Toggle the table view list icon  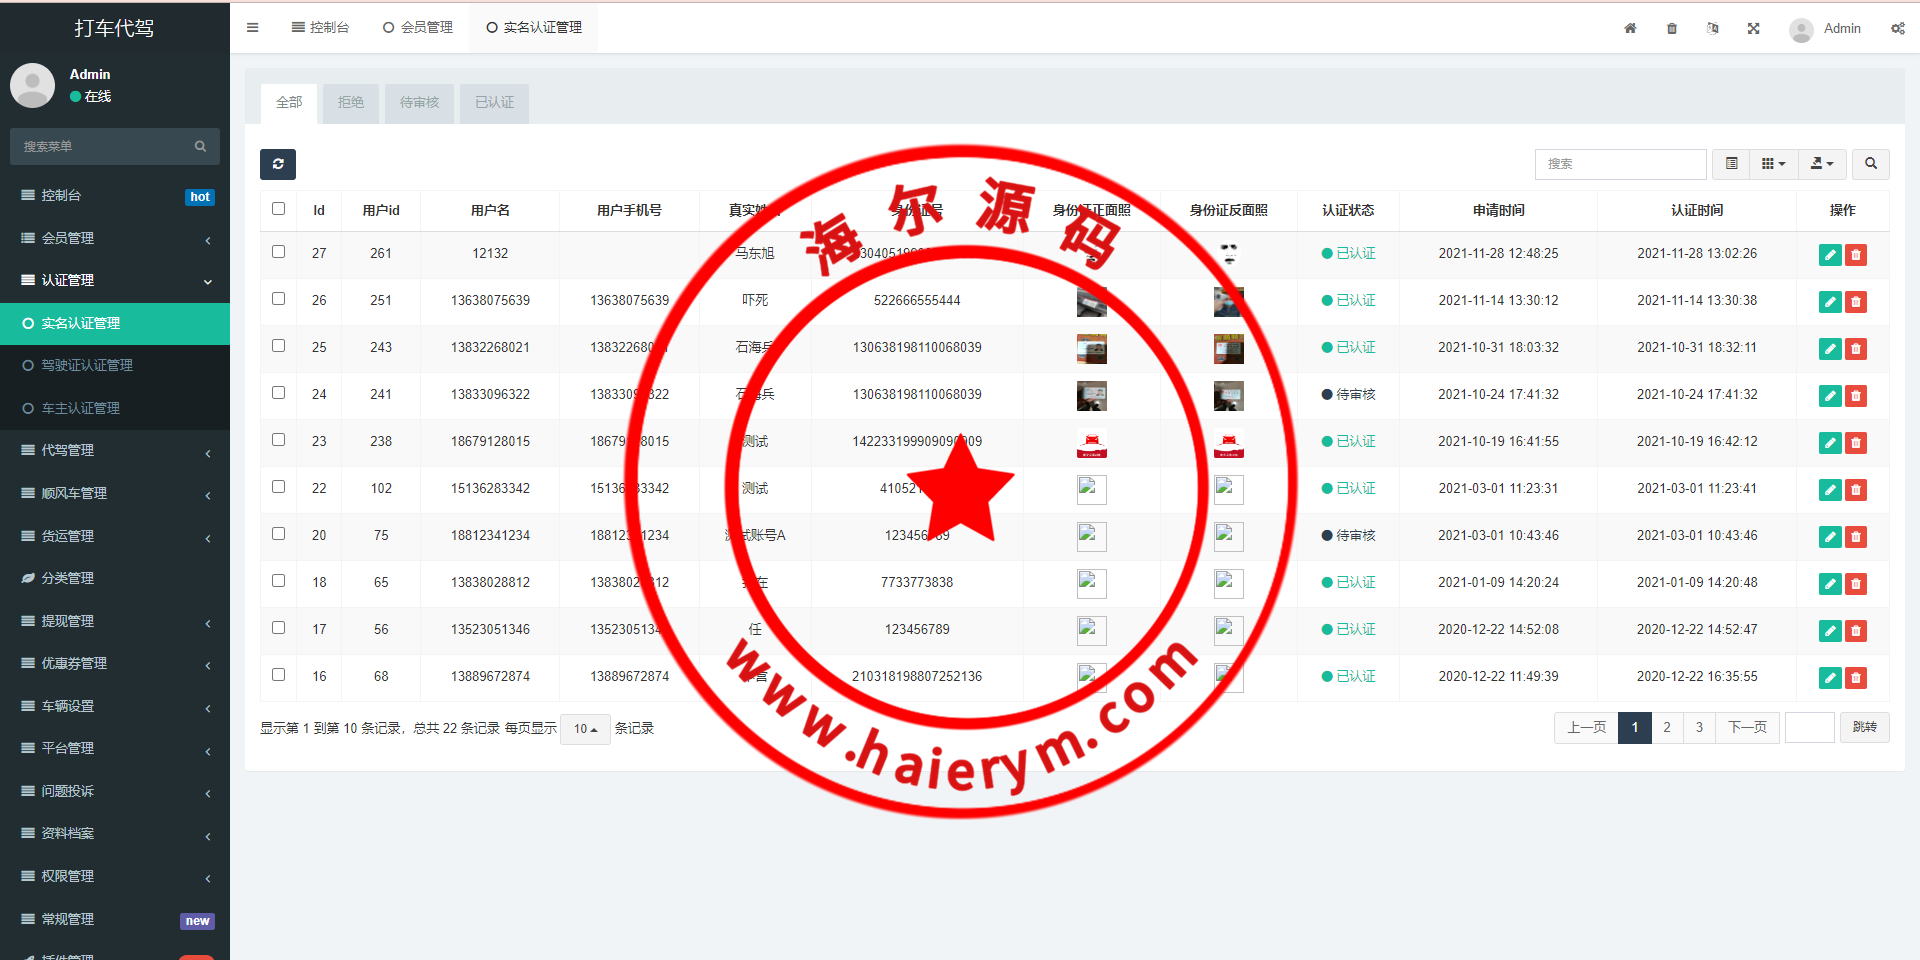point(1731,164)
